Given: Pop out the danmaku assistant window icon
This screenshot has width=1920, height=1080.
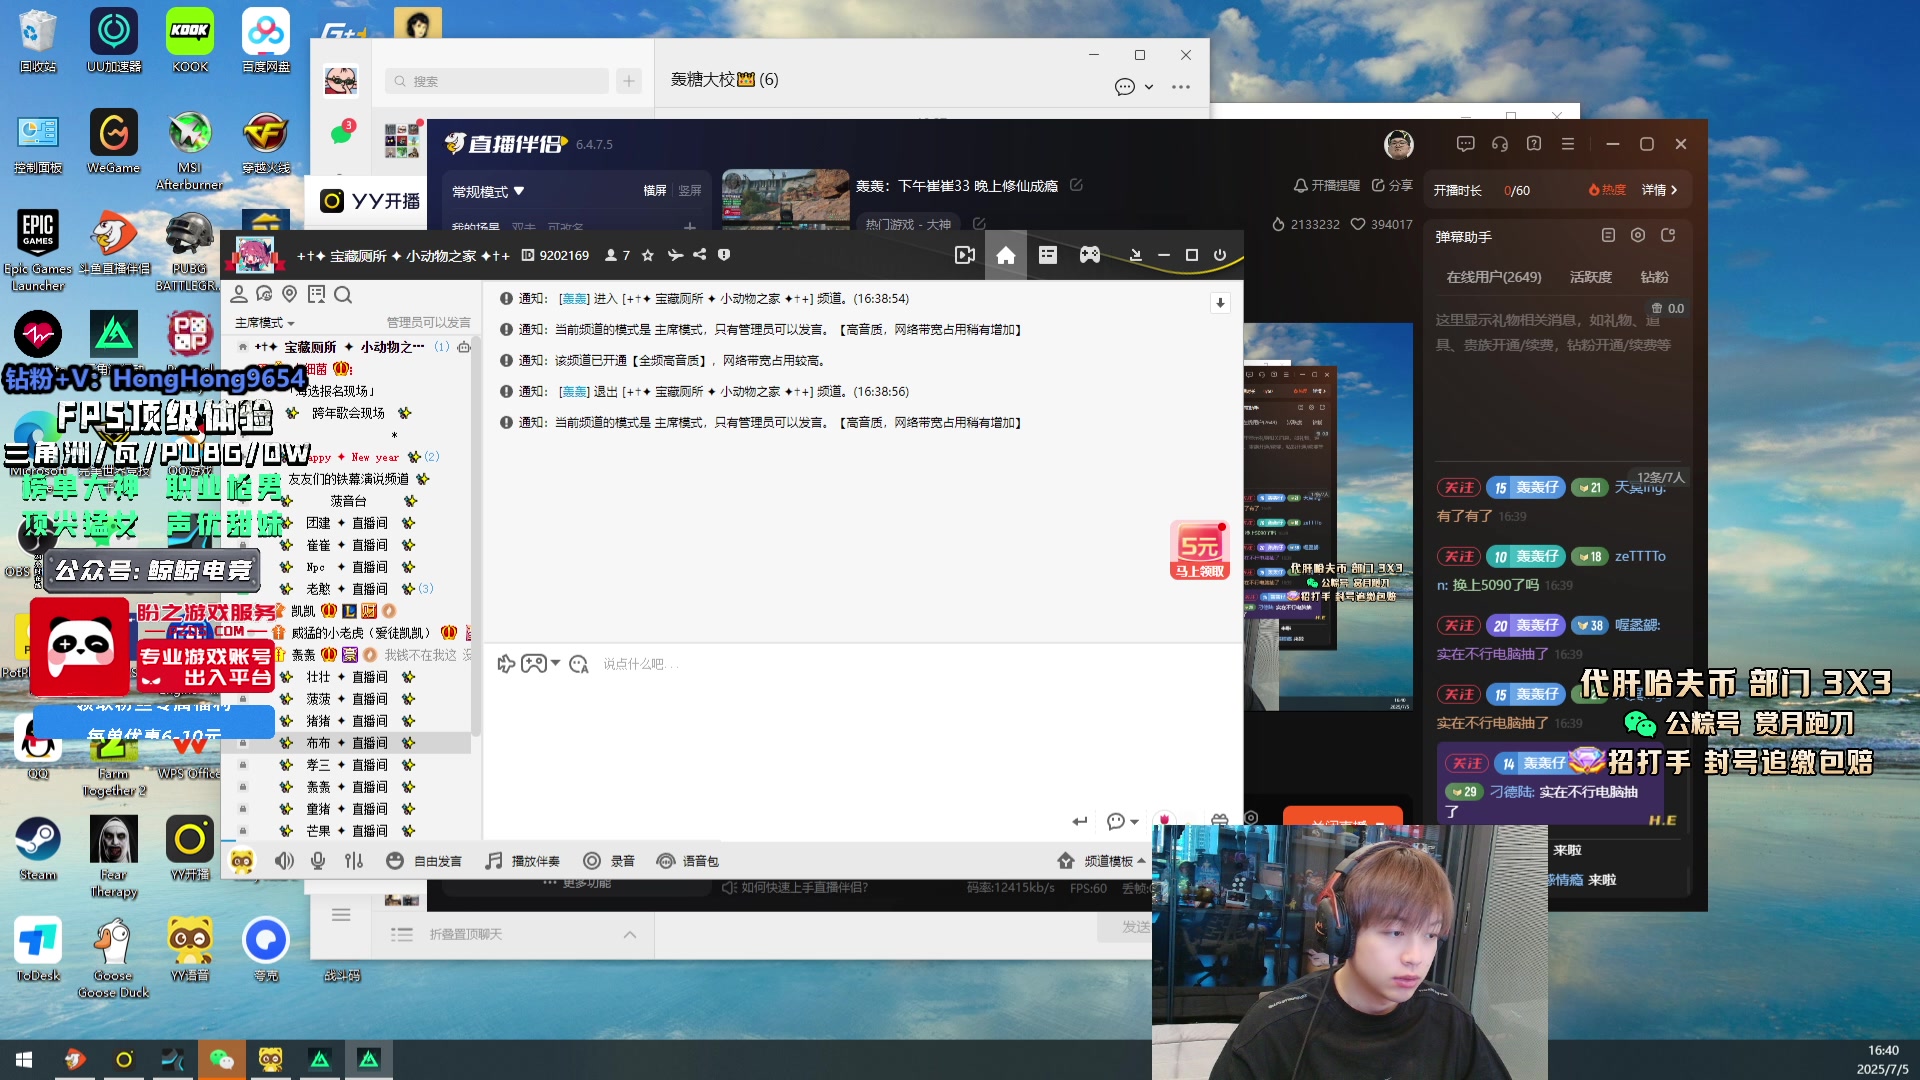Looking at the screenshot, I should click(1668, 235).
